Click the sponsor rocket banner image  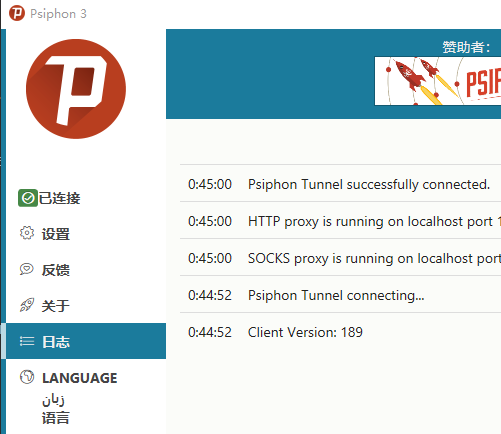pyautogui.click(x=438, y=81)
